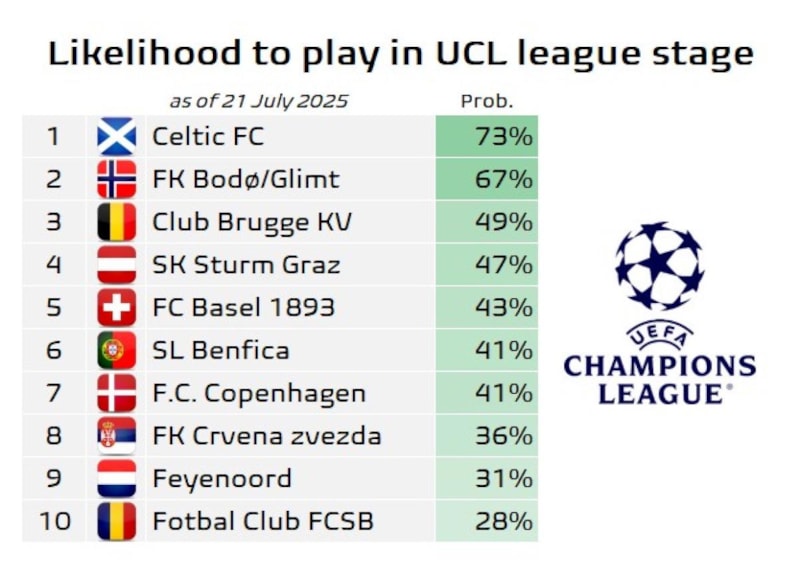Viewport: 800px width, 578px height.
Task: Open the Club Brugge KV entry
Action: click(x=251, y=222)
